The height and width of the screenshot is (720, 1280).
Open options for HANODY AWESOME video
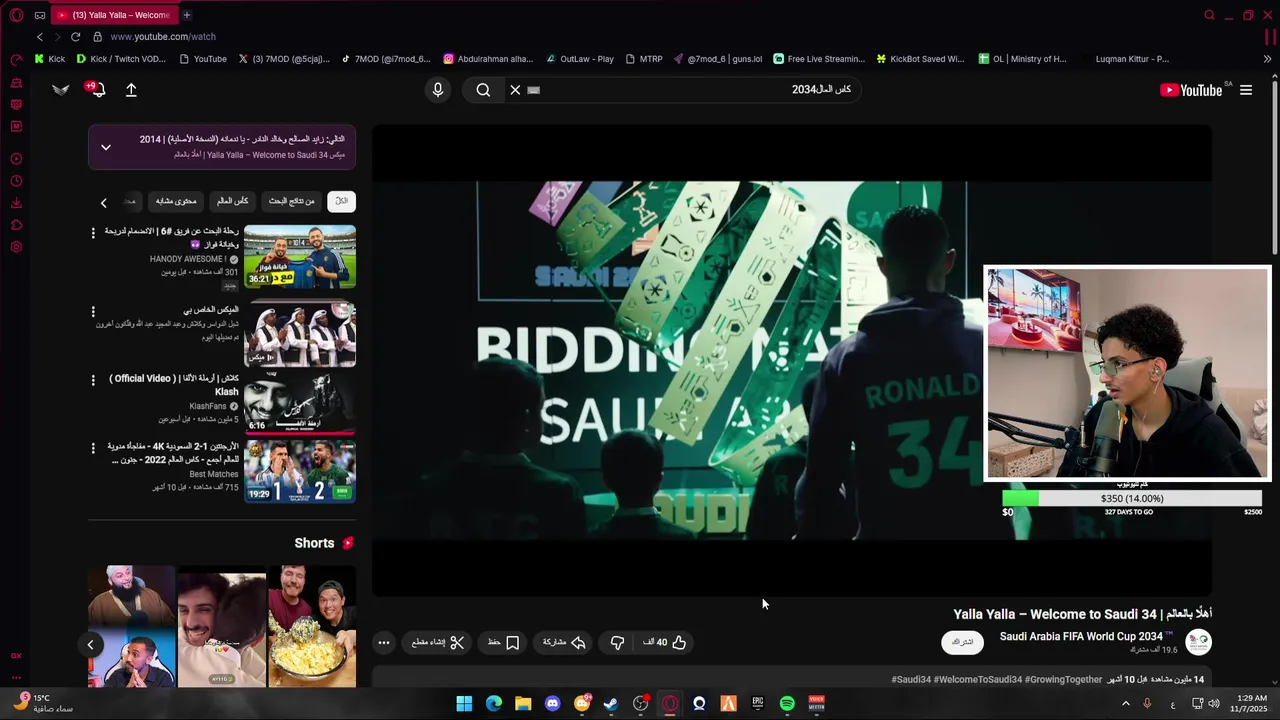[93, 233]
